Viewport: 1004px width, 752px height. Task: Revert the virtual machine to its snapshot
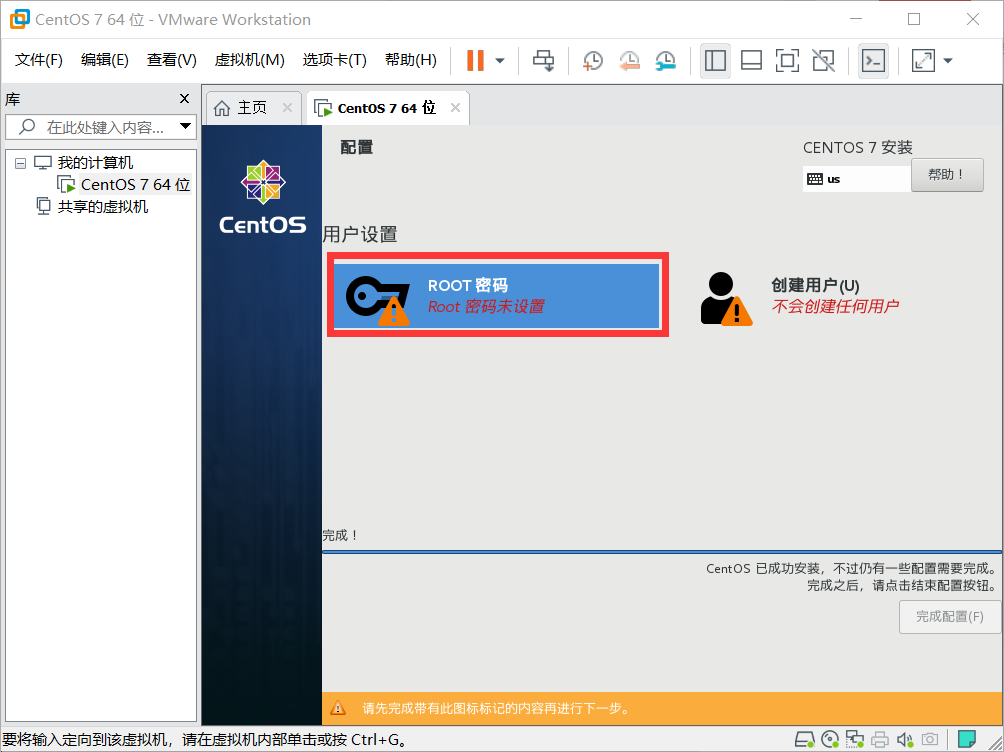point(629,61)
